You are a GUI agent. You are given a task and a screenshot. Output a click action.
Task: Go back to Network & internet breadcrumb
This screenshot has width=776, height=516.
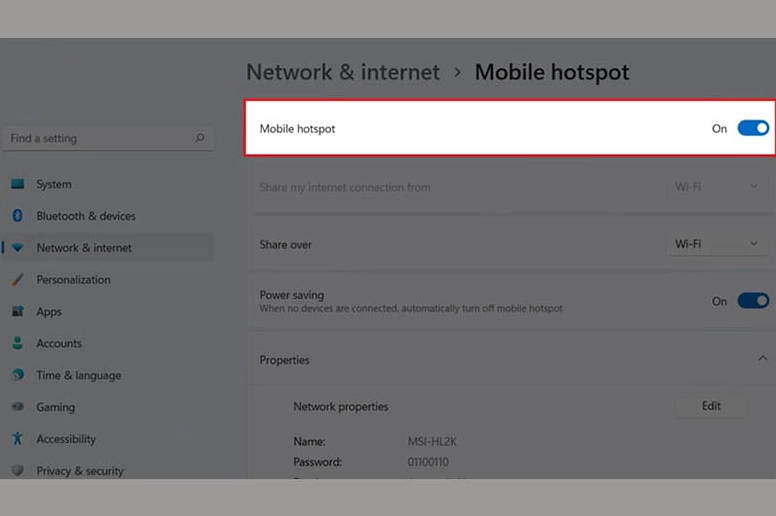tap(343, 73)
